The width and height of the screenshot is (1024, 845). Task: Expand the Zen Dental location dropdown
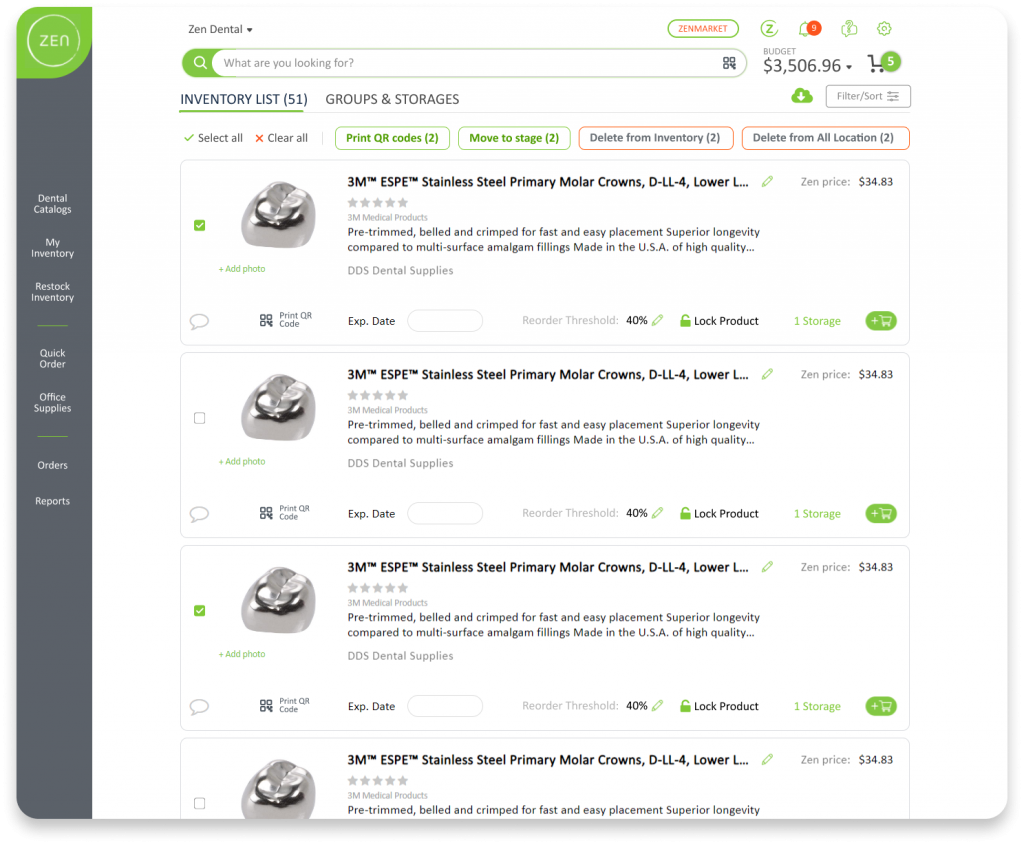(221, 30)
